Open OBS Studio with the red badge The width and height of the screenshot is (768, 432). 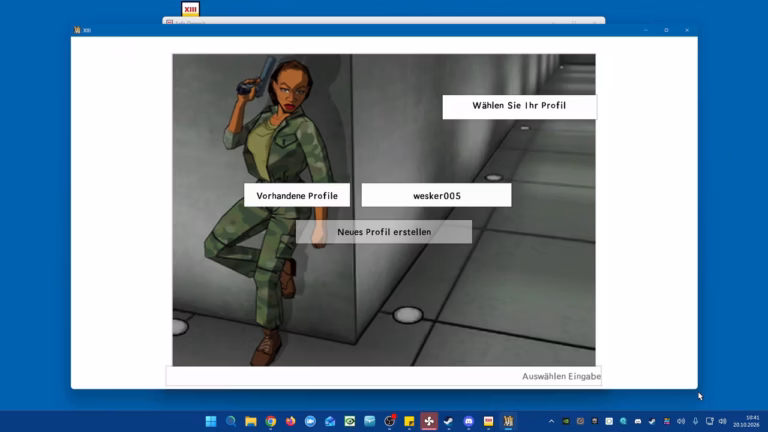[389, 421]
